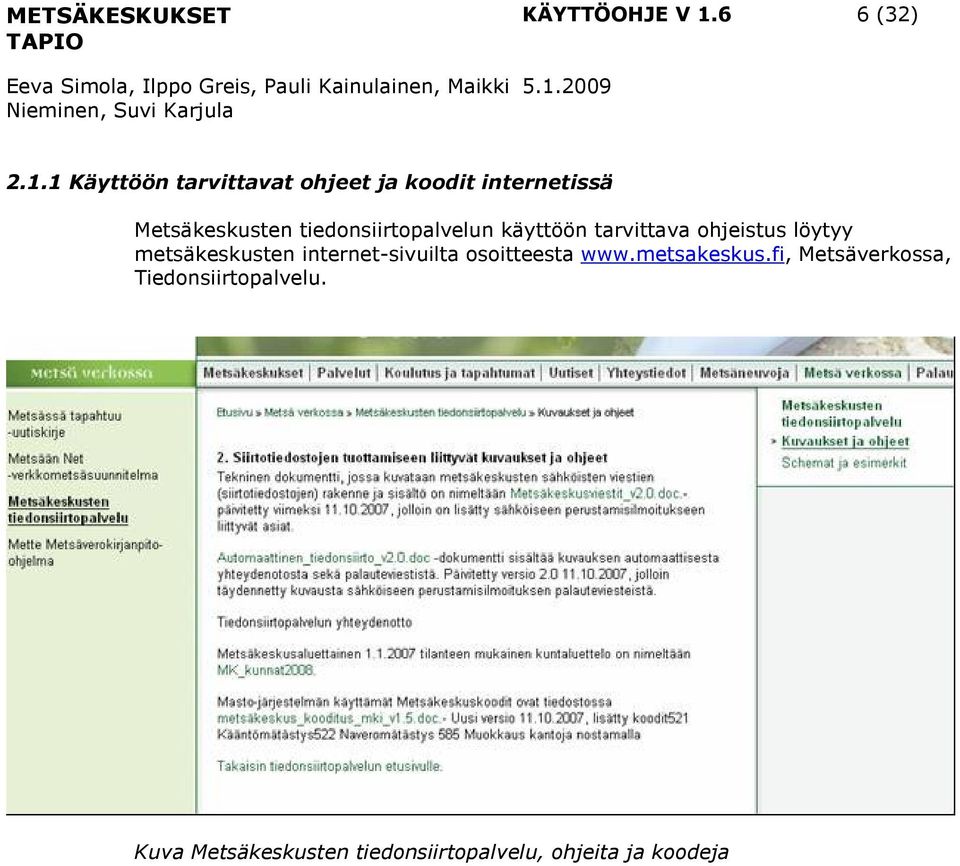The height and width of the screenshot is (866, 960).
Task: Go to Metsäkeskusten tiedonsiirtopalvelu breadcrumb link
Action: click(x=440, y=413)
